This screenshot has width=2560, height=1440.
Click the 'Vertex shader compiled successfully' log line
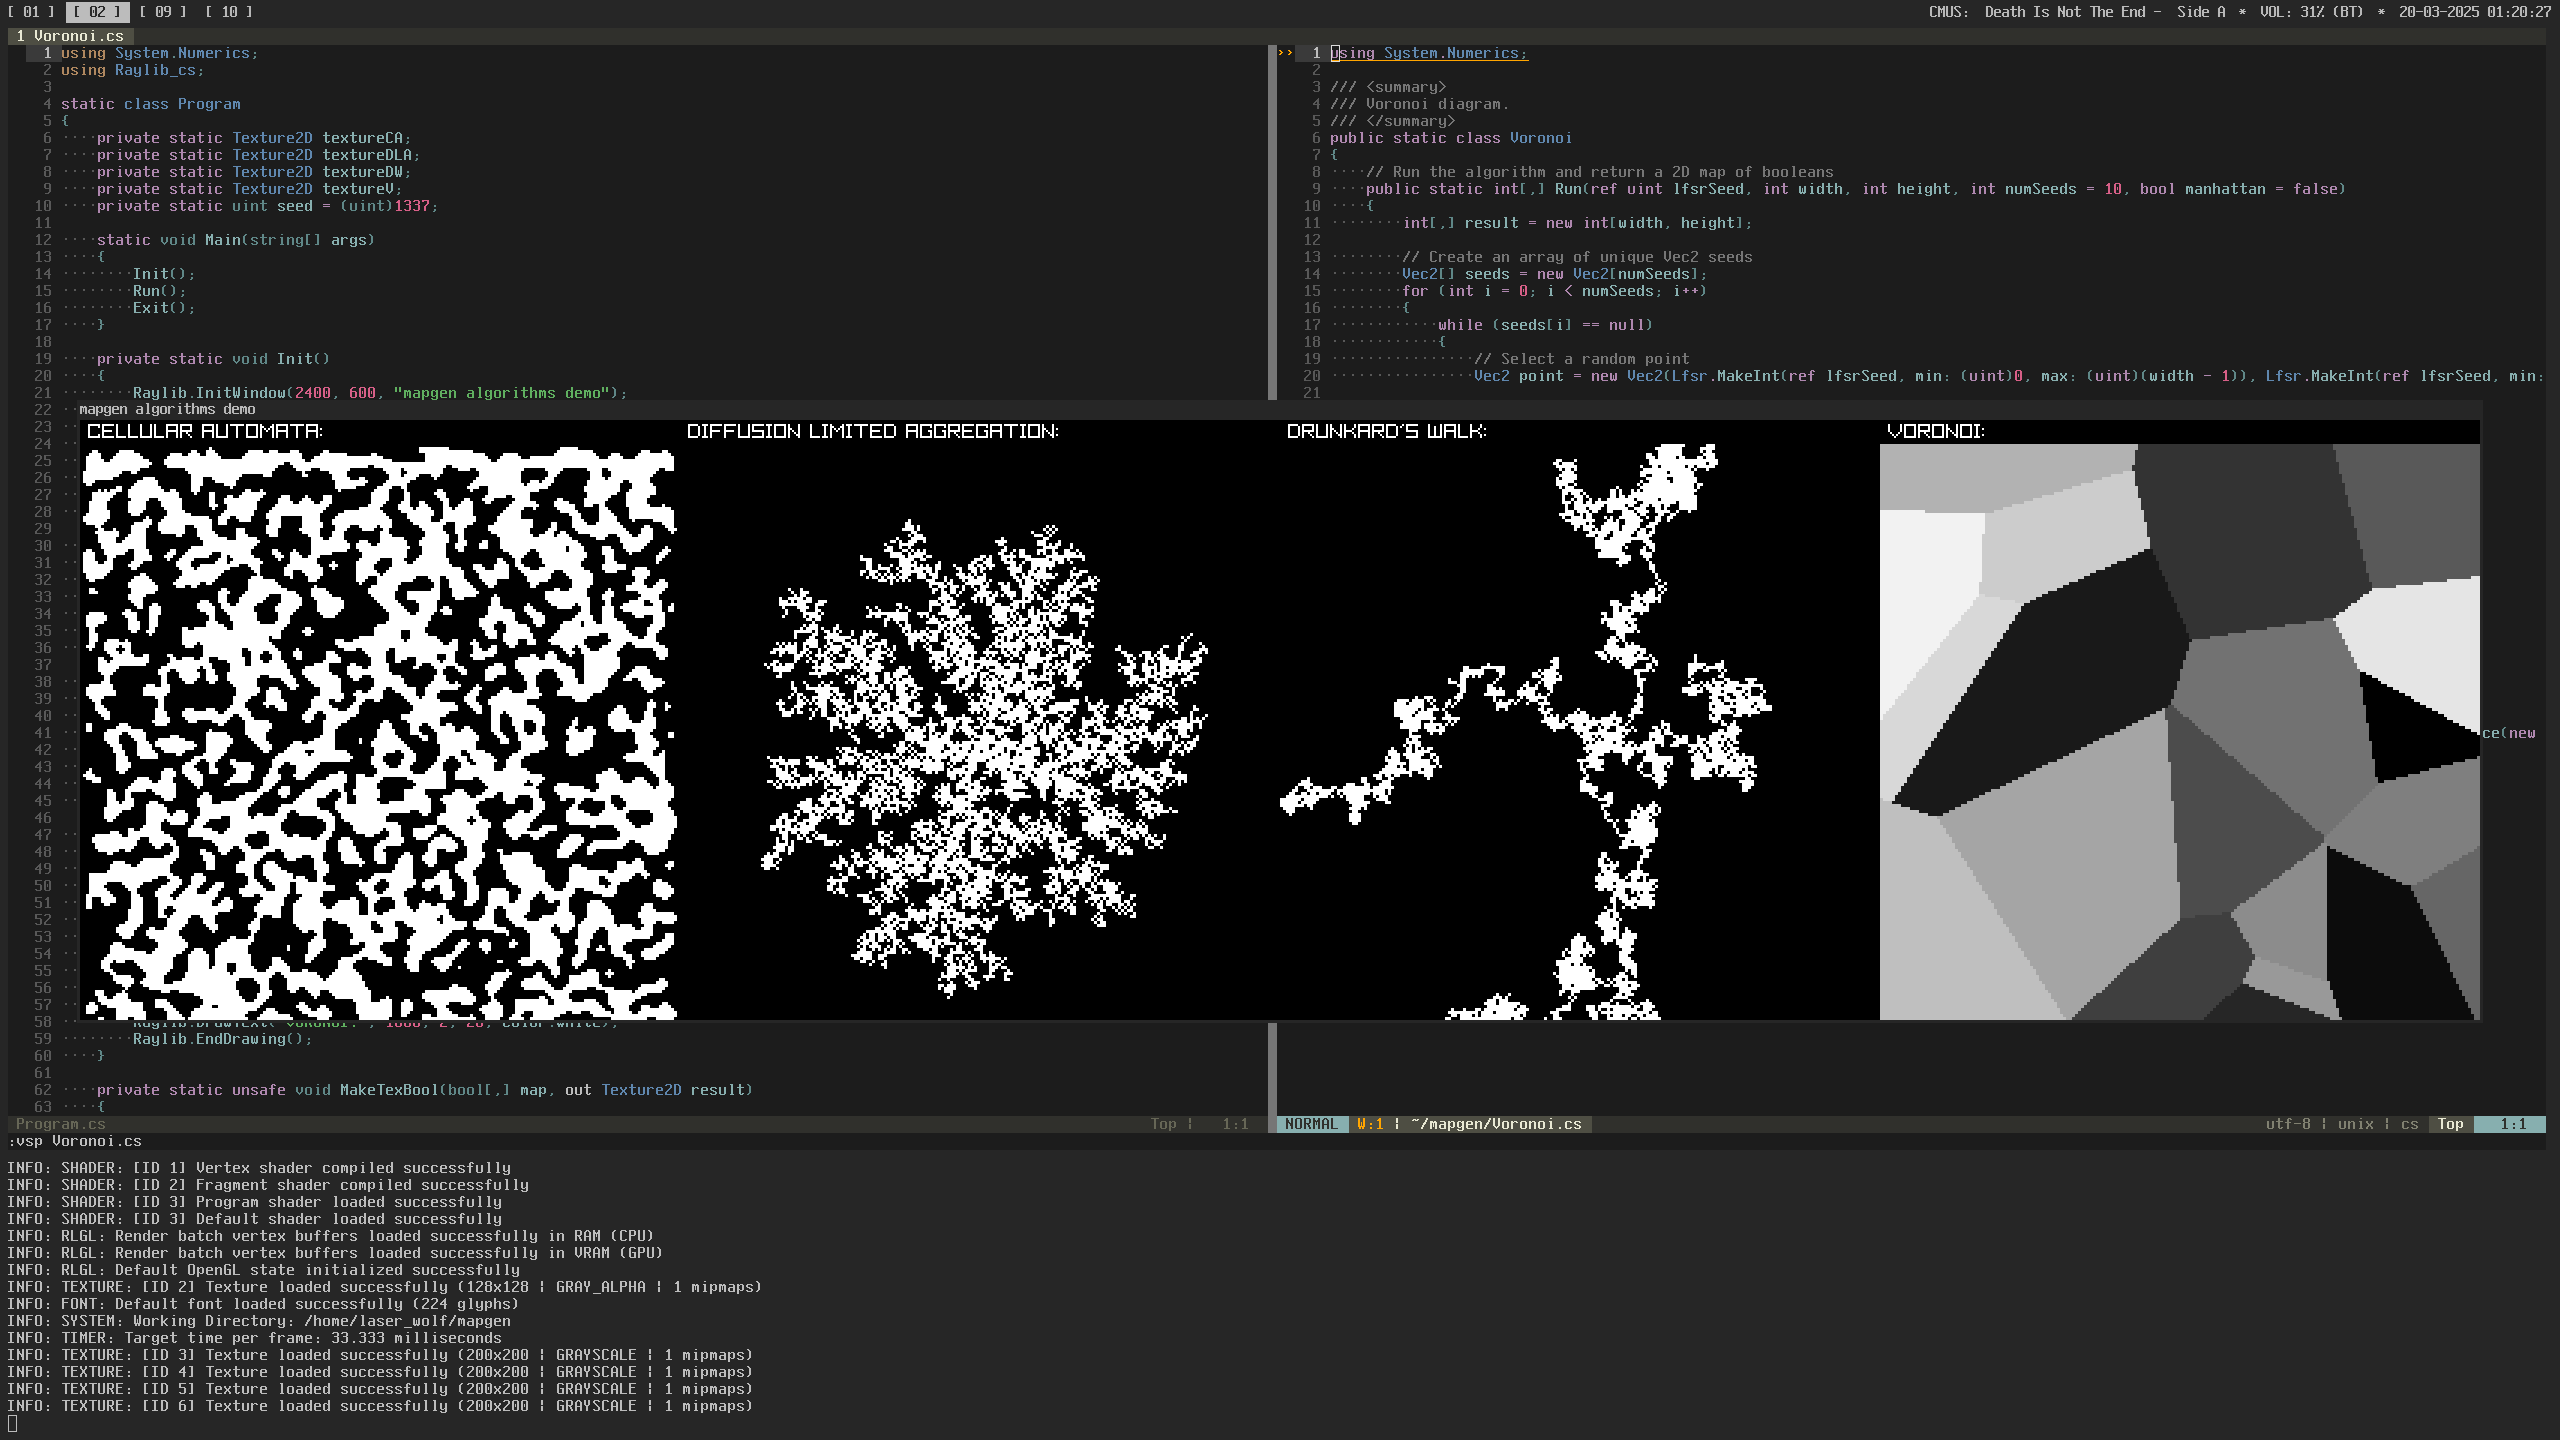click(x=259, y=1168)
